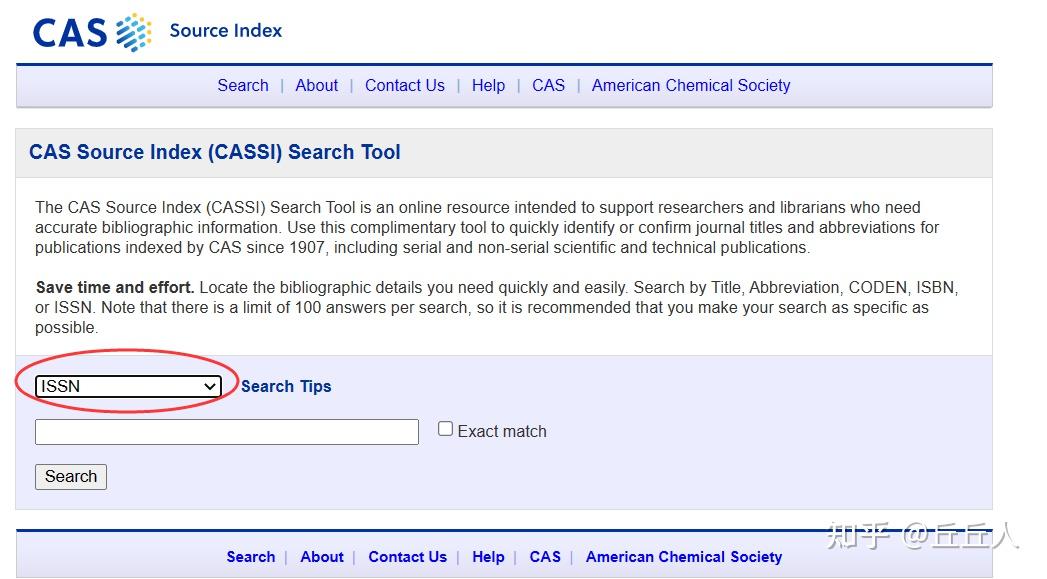Visit American Chemical Society top link
The width and height of the screenshot is (1047, 579).
coord(691,85)
